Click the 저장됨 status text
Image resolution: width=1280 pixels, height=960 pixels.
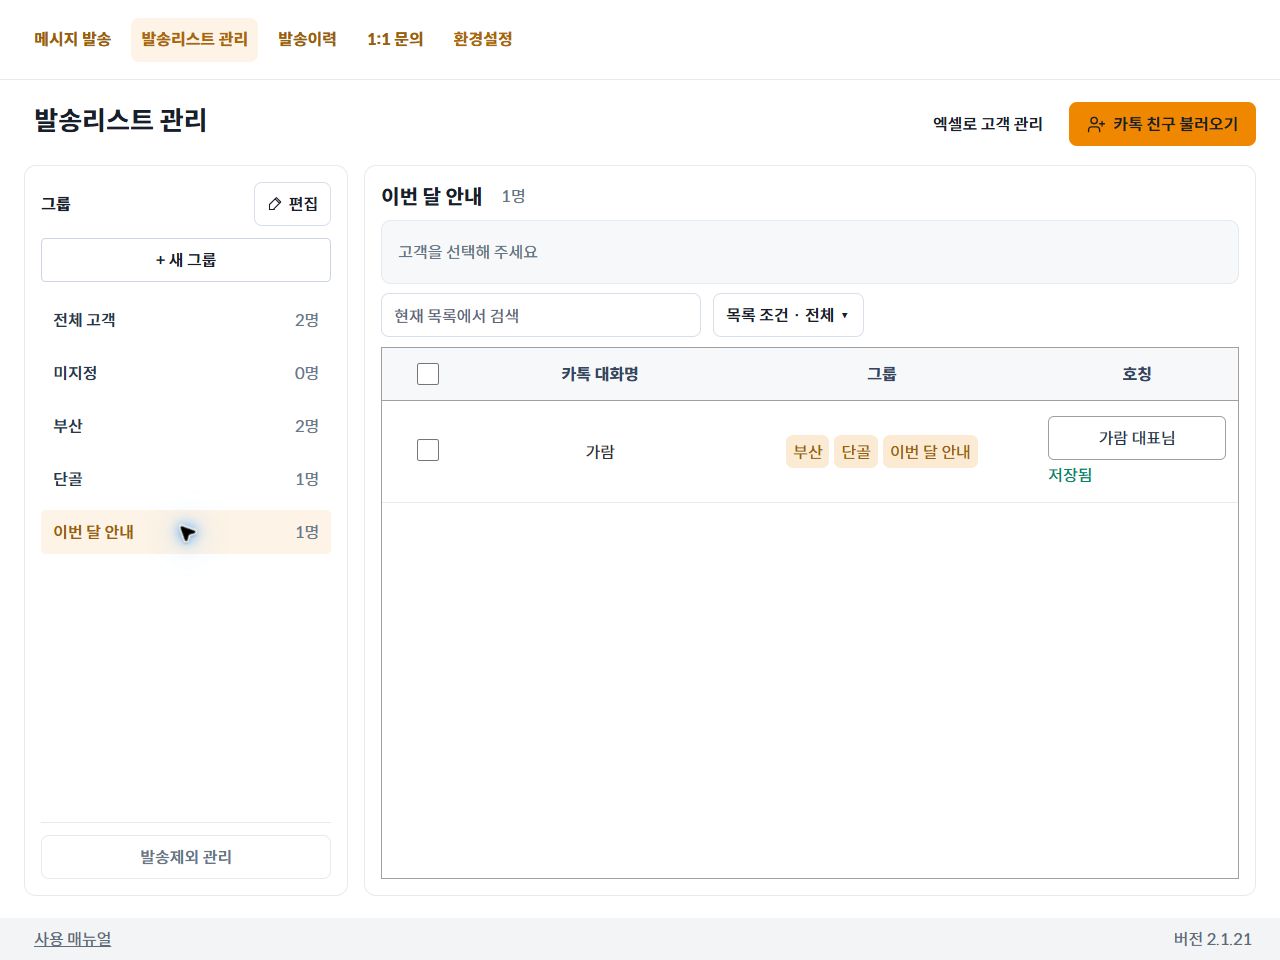(x=1070, y=475)
